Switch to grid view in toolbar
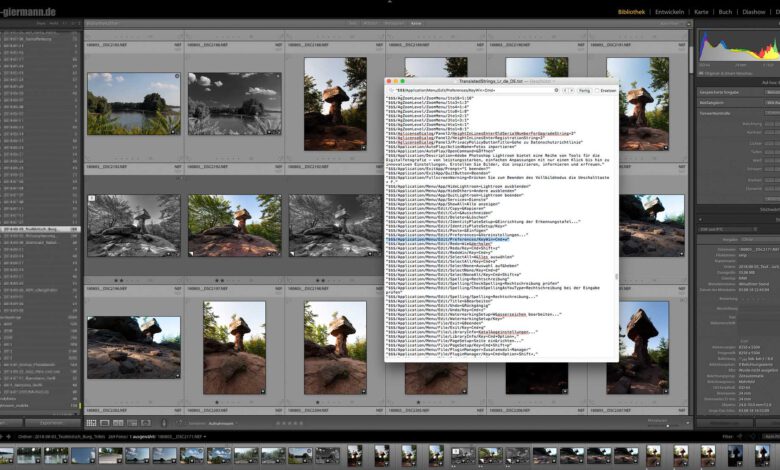This screenshot has height=470, width=780. pyautogui.click(x=90, y=422)
